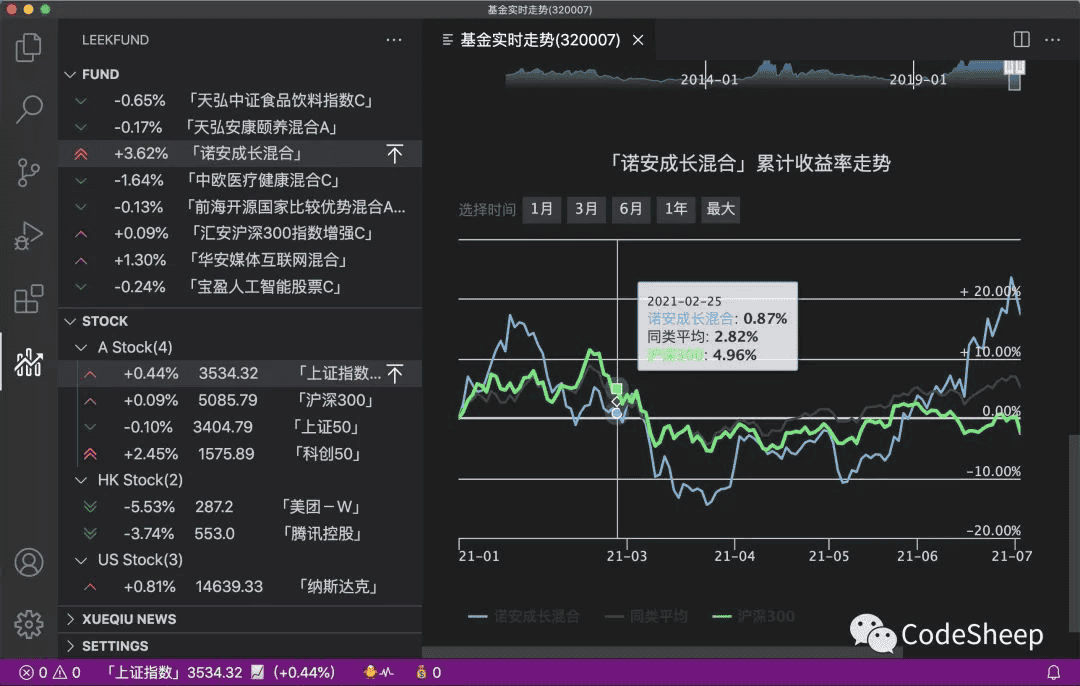
Task: Select the 美团-W stock row
Action: 240,507
